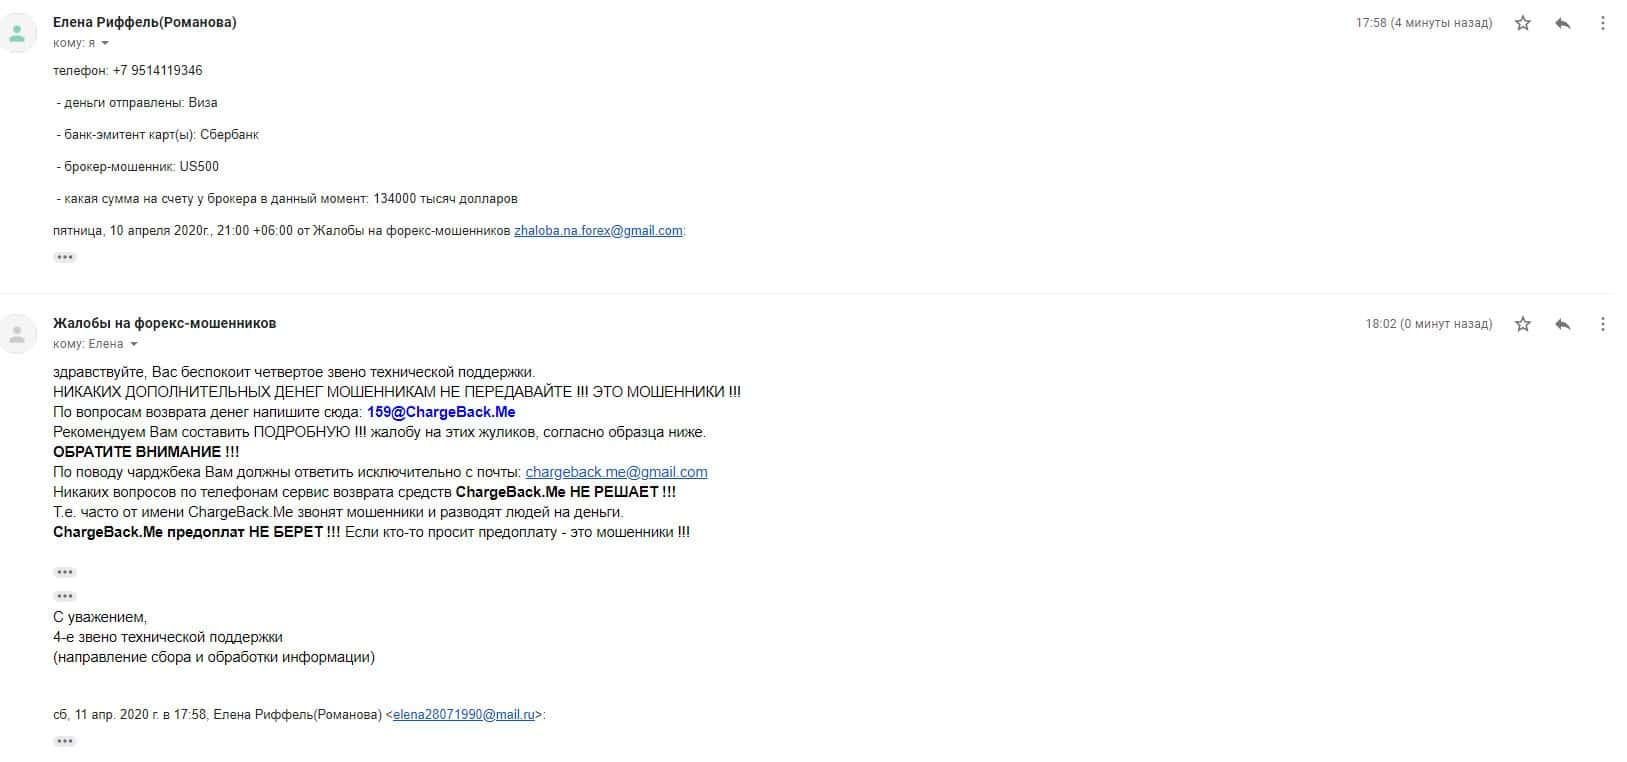Click Елена Риффель's sender avatar
The height and width of the screenshot is (762, 1627).
pyautogui.click(x=17, y=32)
